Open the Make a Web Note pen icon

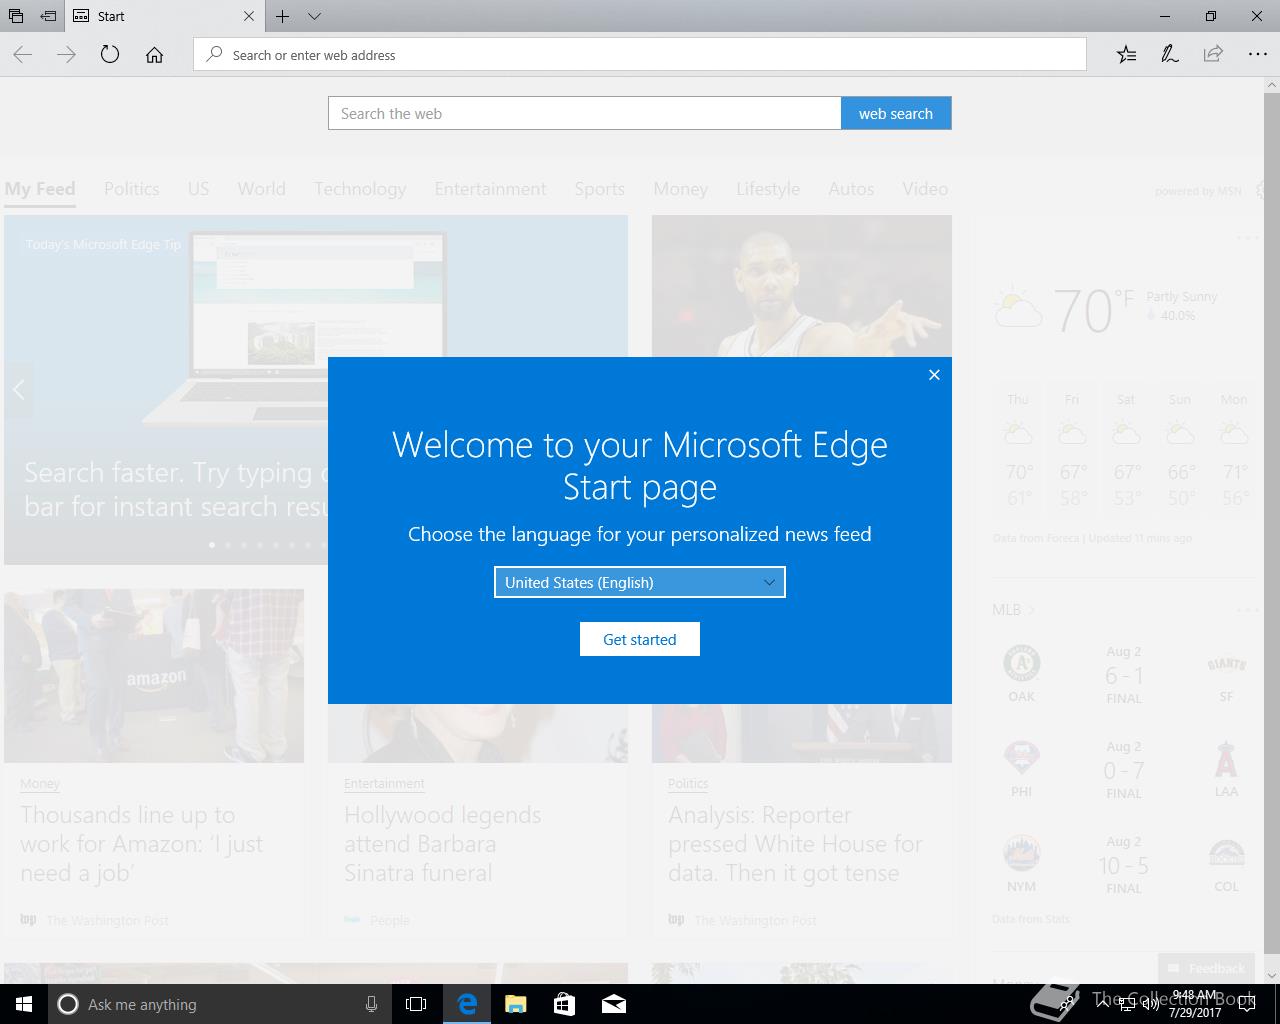click(1169, 55)
